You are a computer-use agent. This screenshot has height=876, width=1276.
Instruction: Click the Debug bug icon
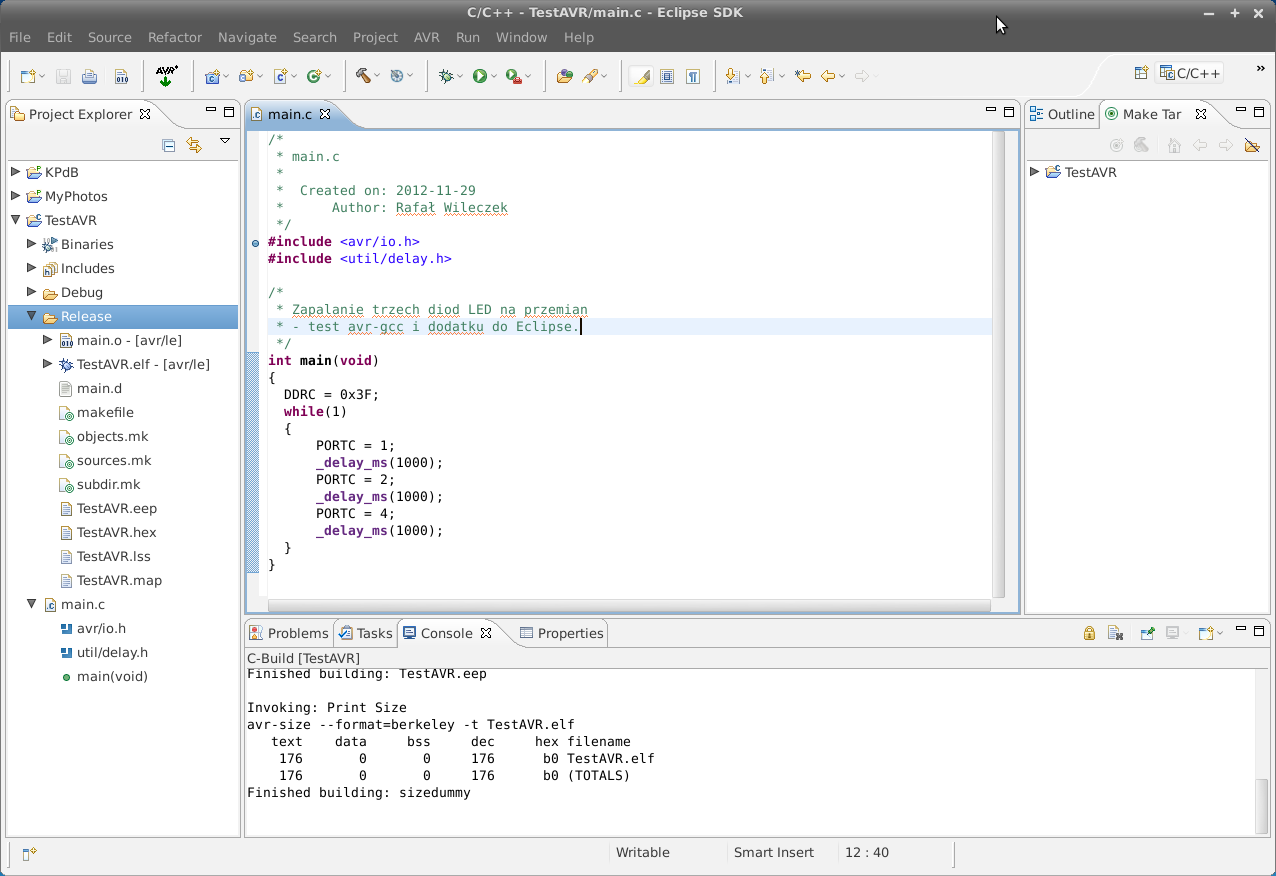[446, 76]
